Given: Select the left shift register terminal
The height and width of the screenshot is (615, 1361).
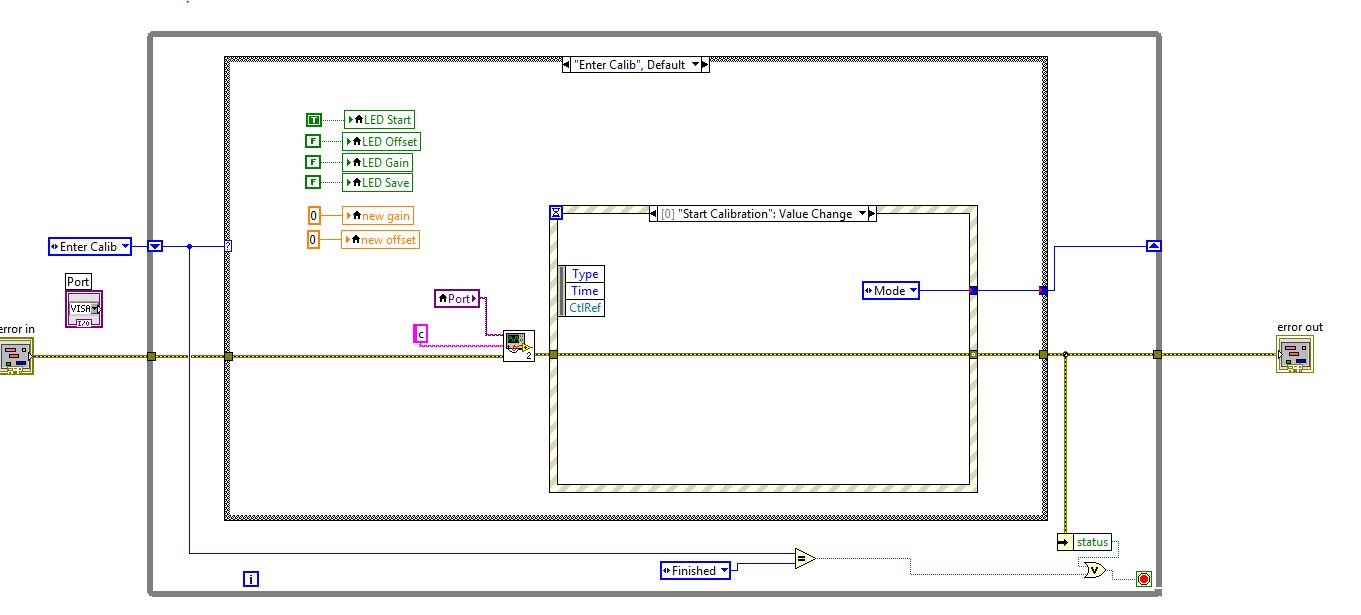Looking at the screenshot, I should [x=155, y=246].
